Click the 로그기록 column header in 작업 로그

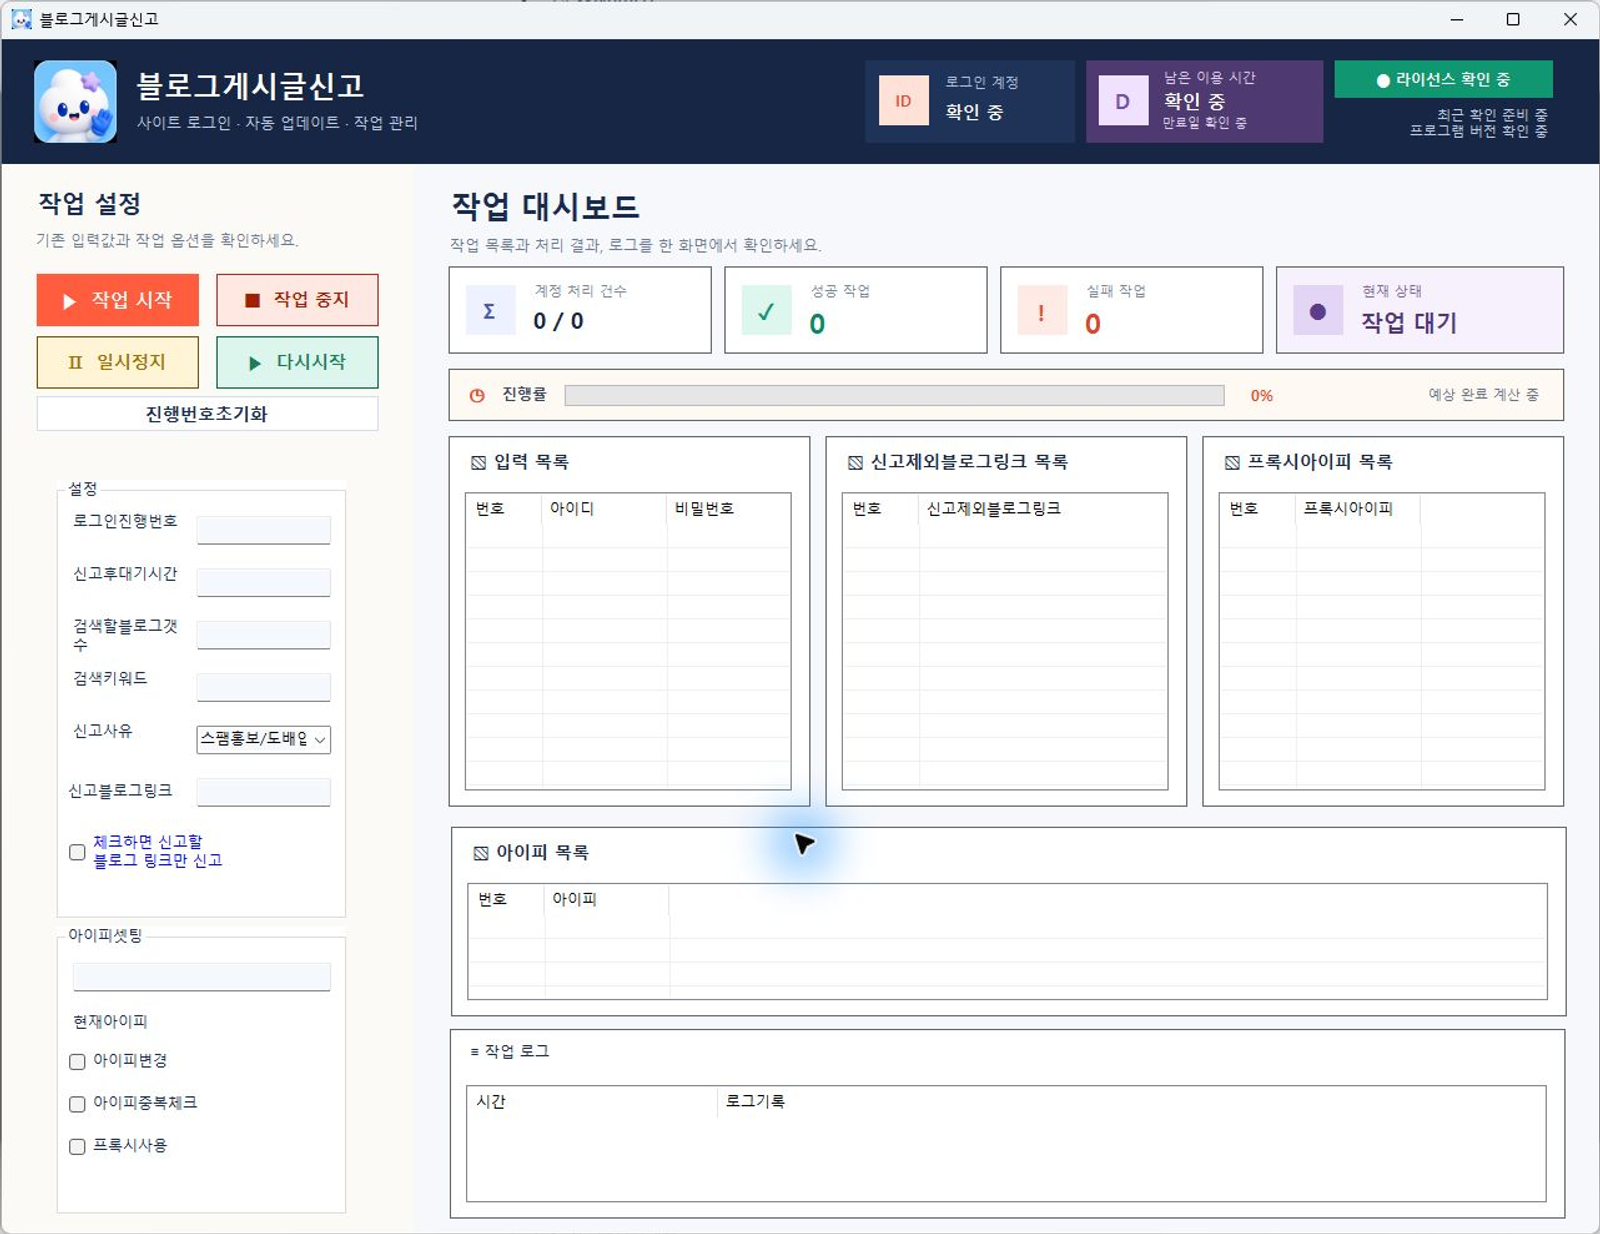coord(1131,1102)
